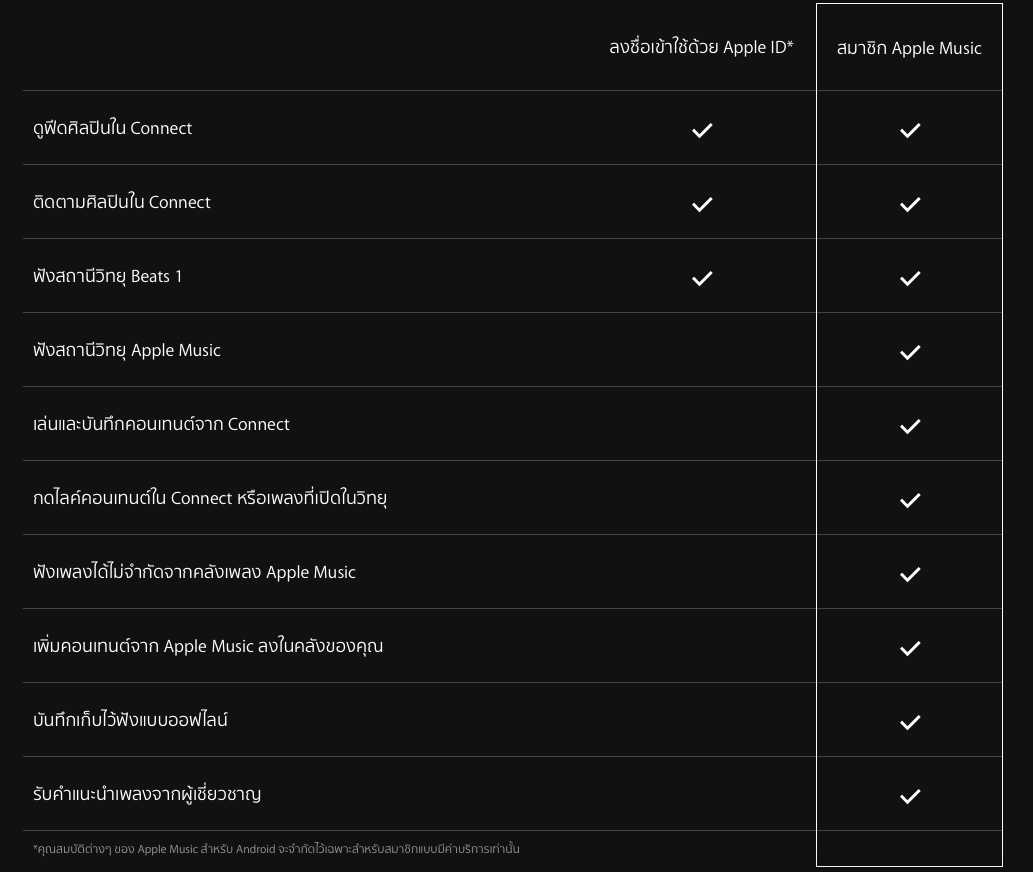Click Apple Music checkmark for ติดตามศิลปินใน Connect
Screen dimensions: 1033x872
[910, 204]
